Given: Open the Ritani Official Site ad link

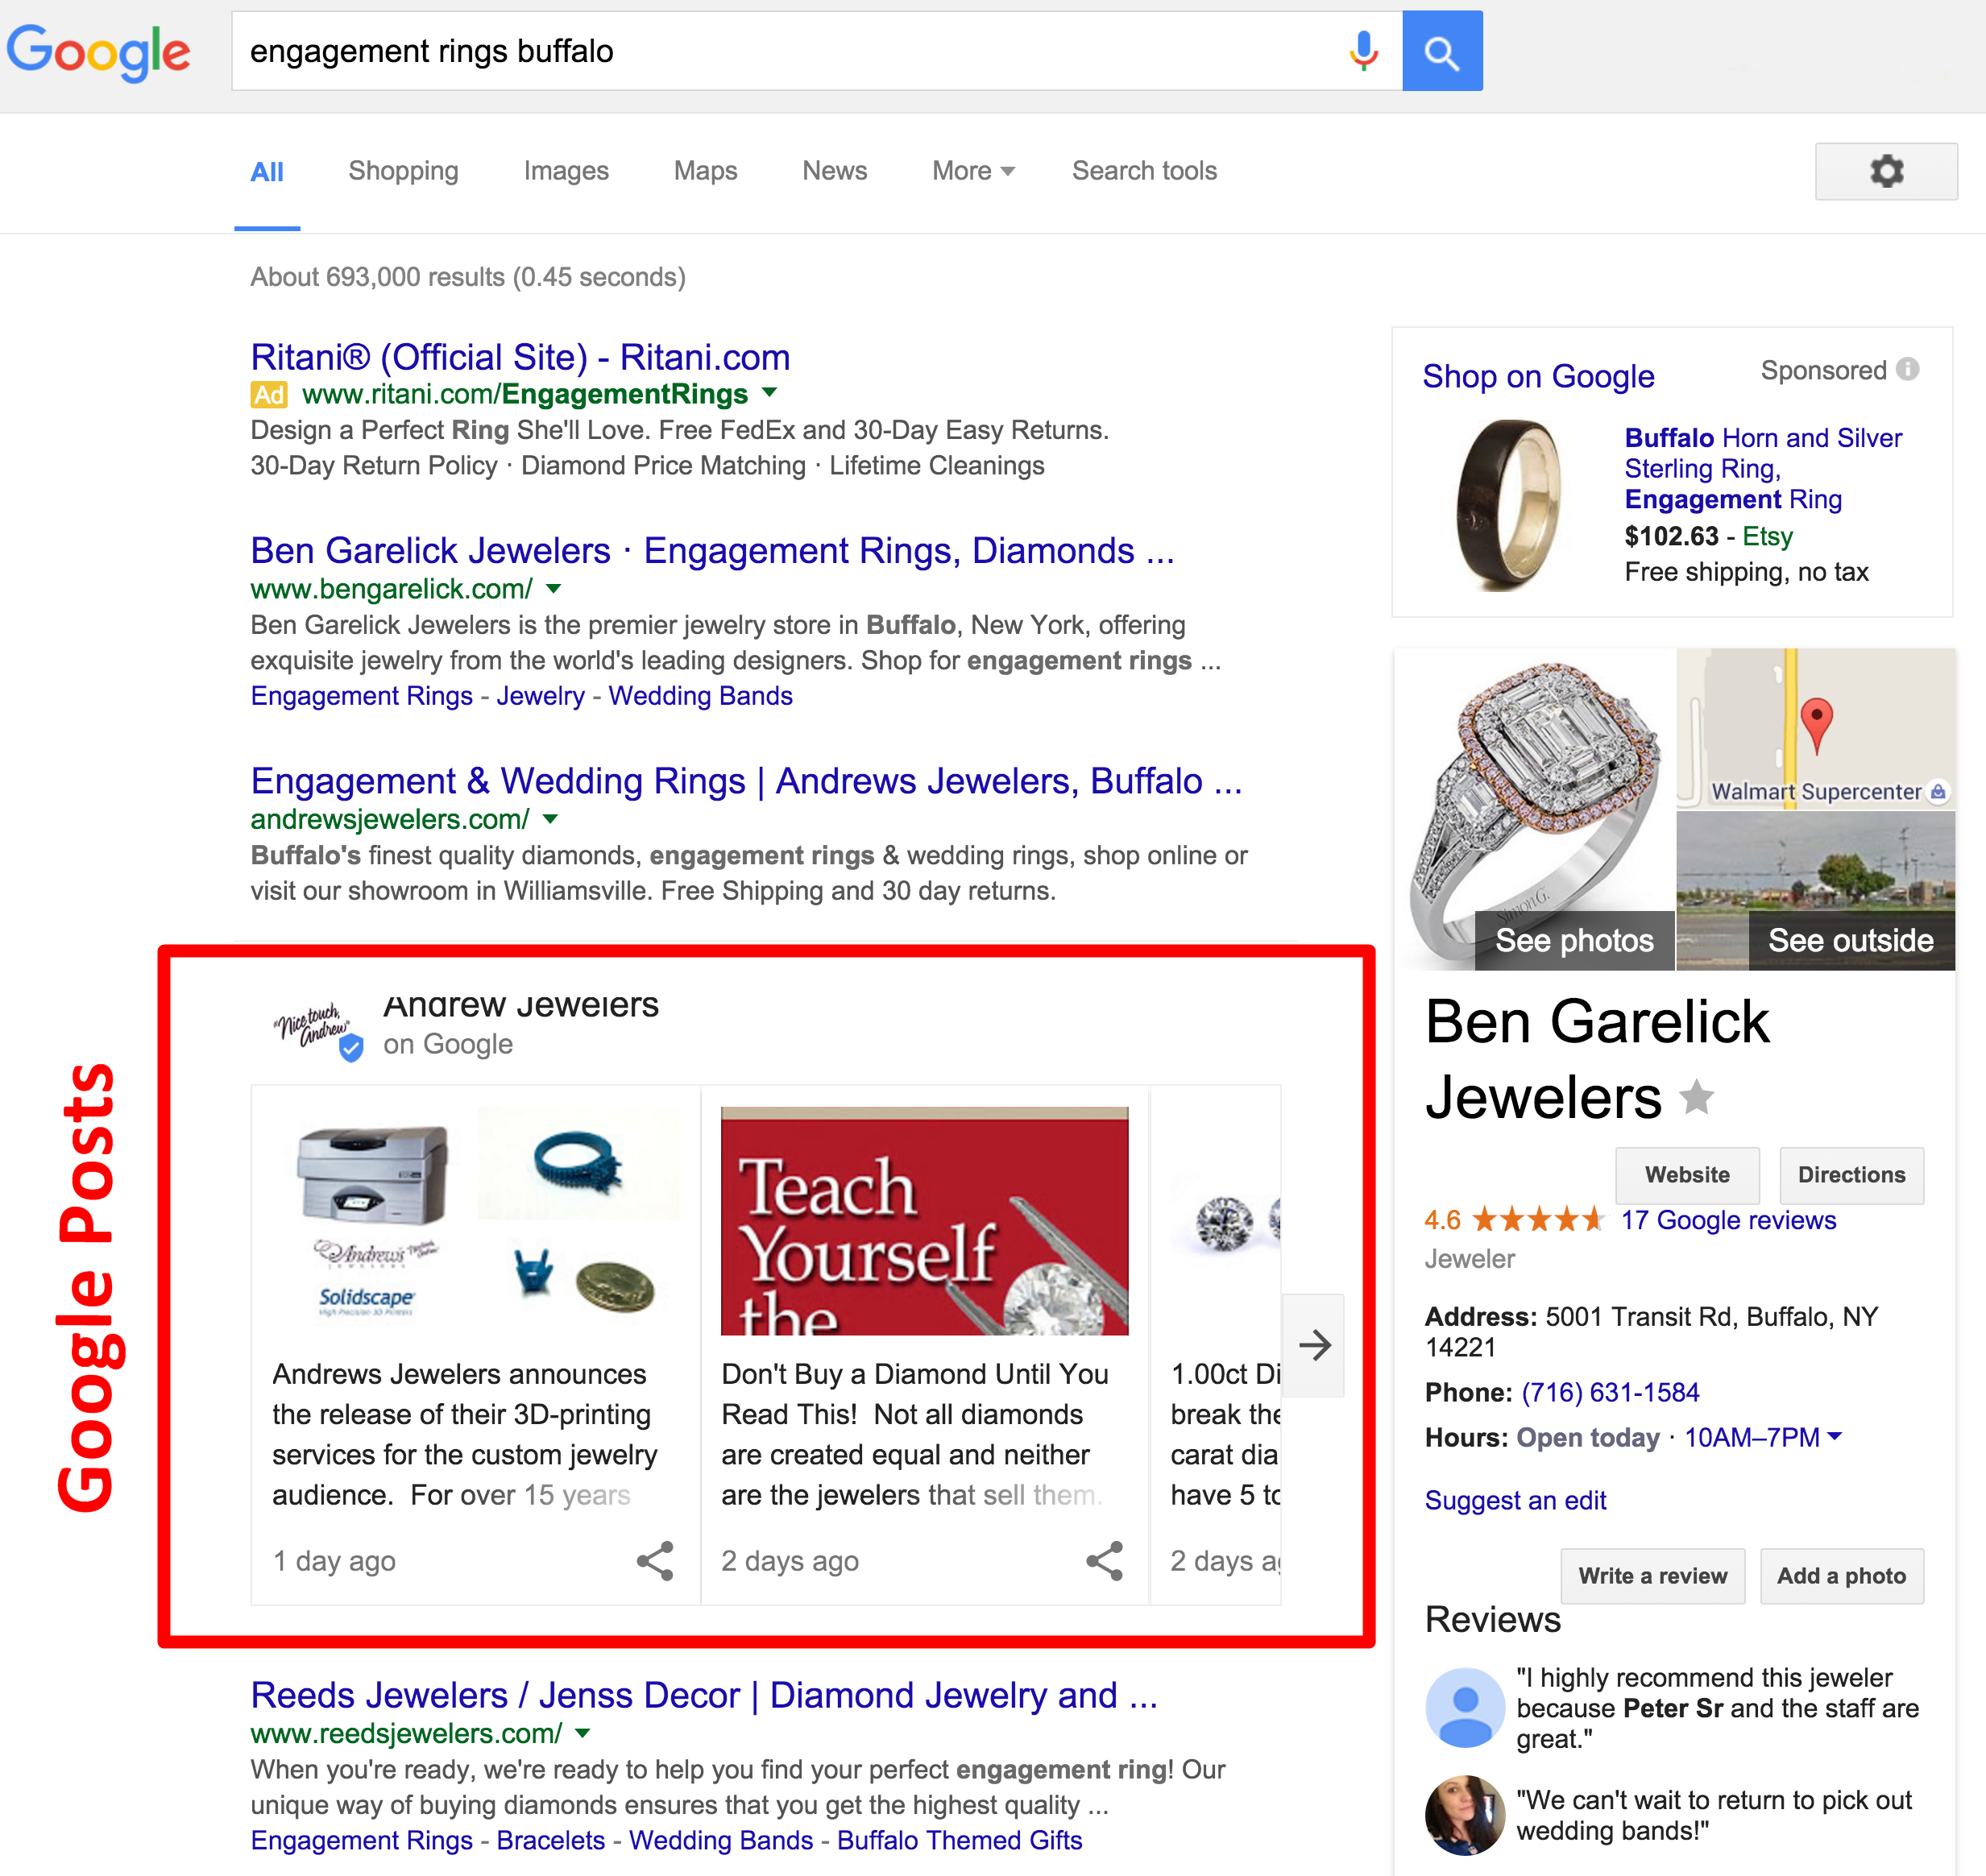Looking at the screenshot, I should pyautogui.click(x=520, y=357).
